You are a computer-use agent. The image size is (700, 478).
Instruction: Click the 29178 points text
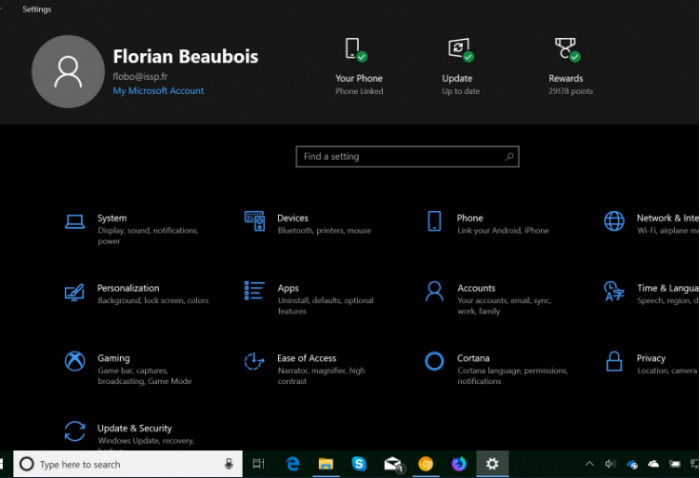click(x=571, y=91)
